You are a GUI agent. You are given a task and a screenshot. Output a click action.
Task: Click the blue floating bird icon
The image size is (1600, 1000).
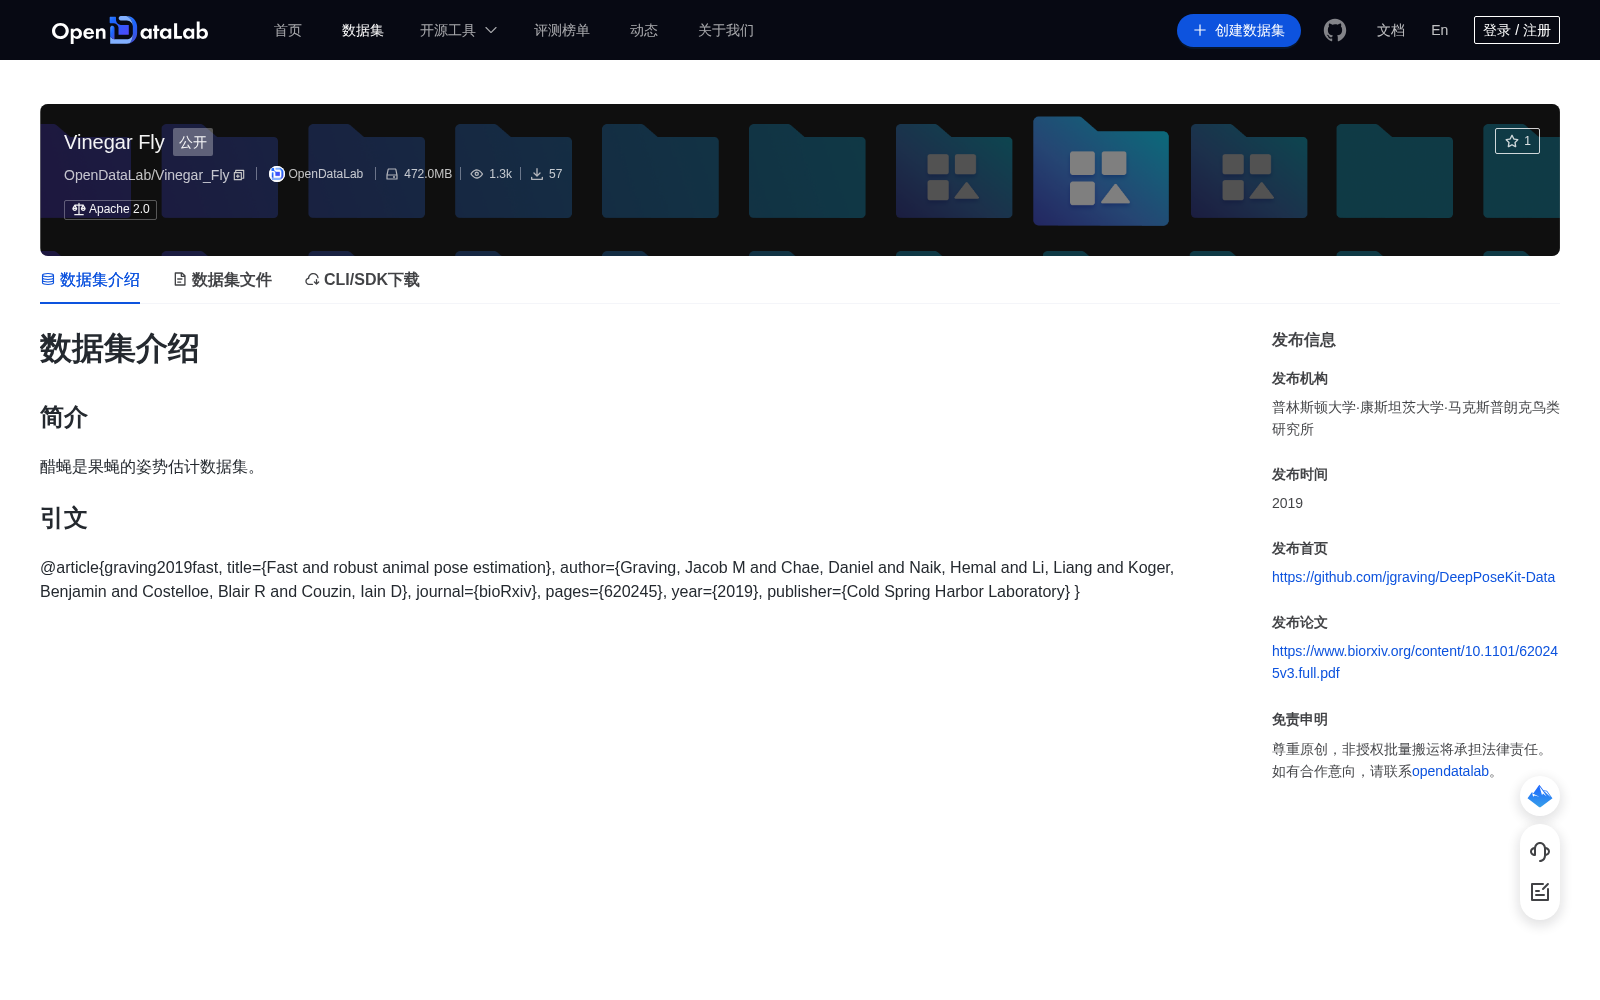1540,796
